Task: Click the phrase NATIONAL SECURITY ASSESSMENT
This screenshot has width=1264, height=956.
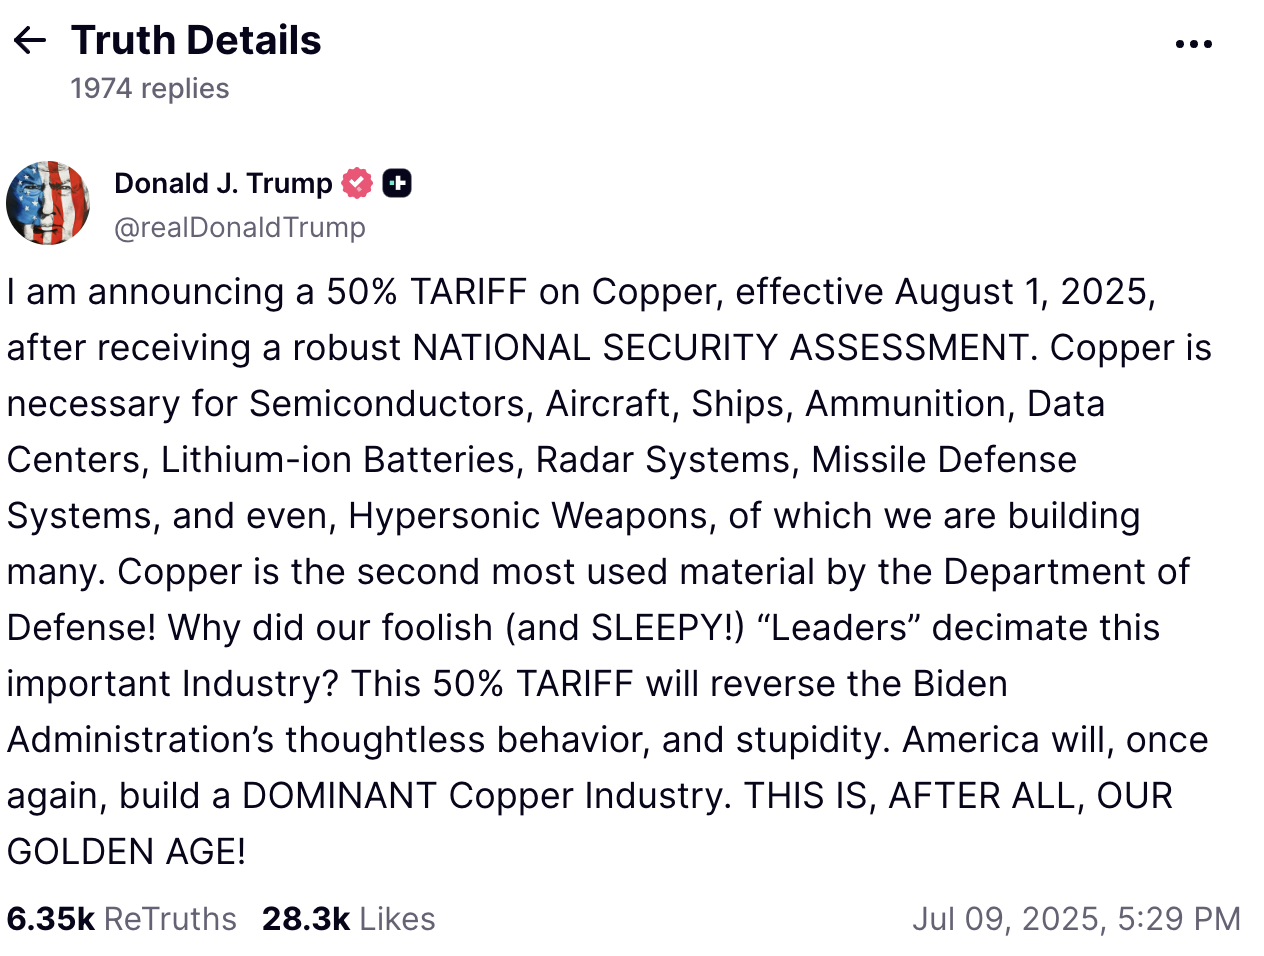Action: [720, 347]
